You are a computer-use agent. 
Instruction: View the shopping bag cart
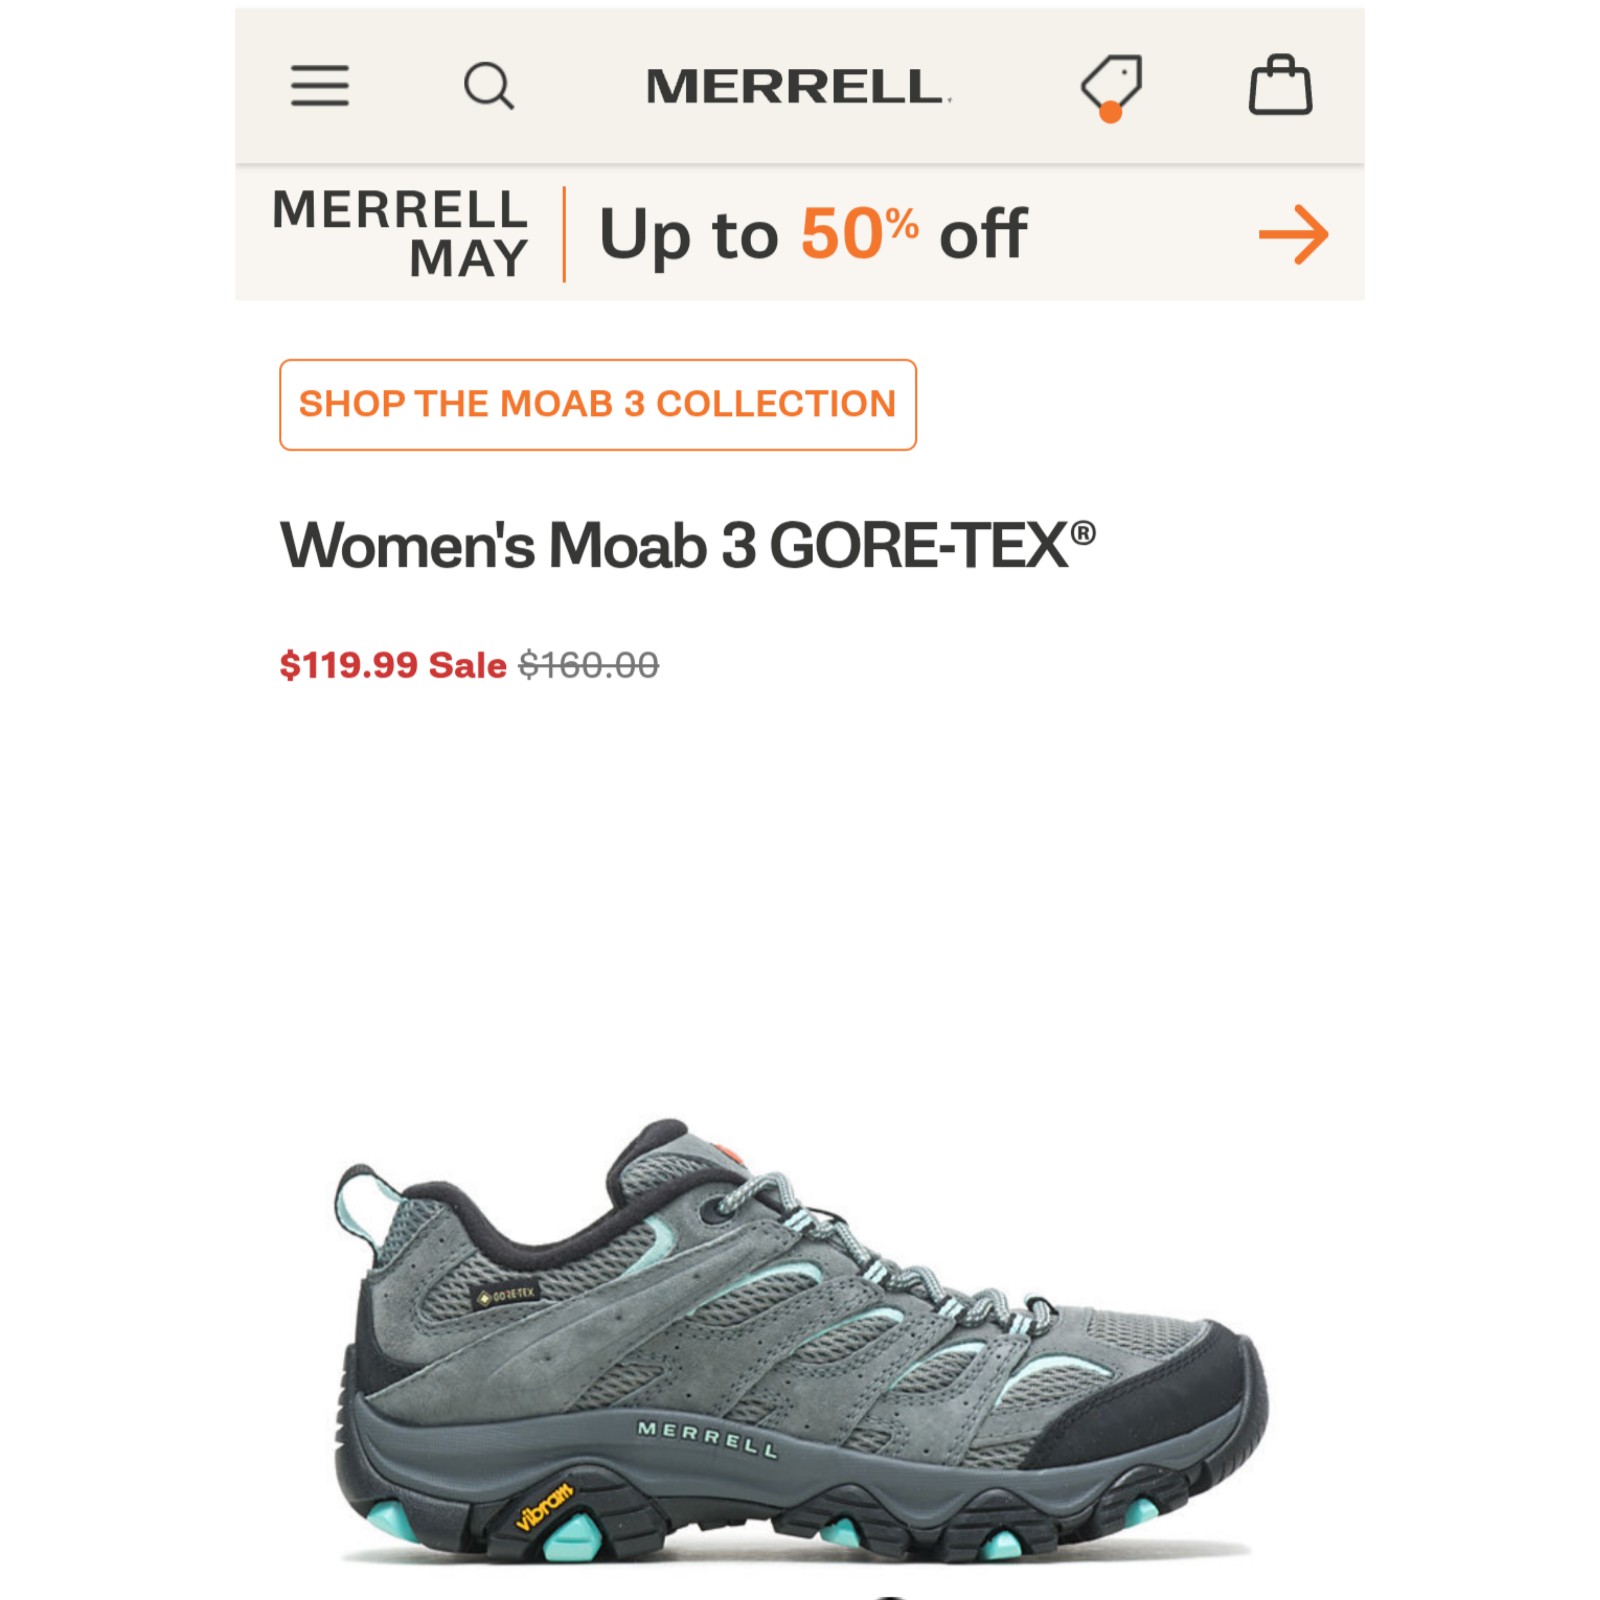(1280, 85)
